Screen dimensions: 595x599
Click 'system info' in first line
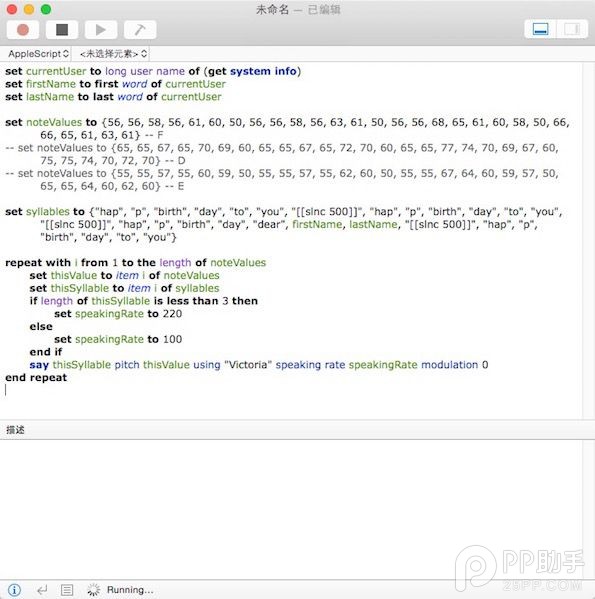pos(263,71)
